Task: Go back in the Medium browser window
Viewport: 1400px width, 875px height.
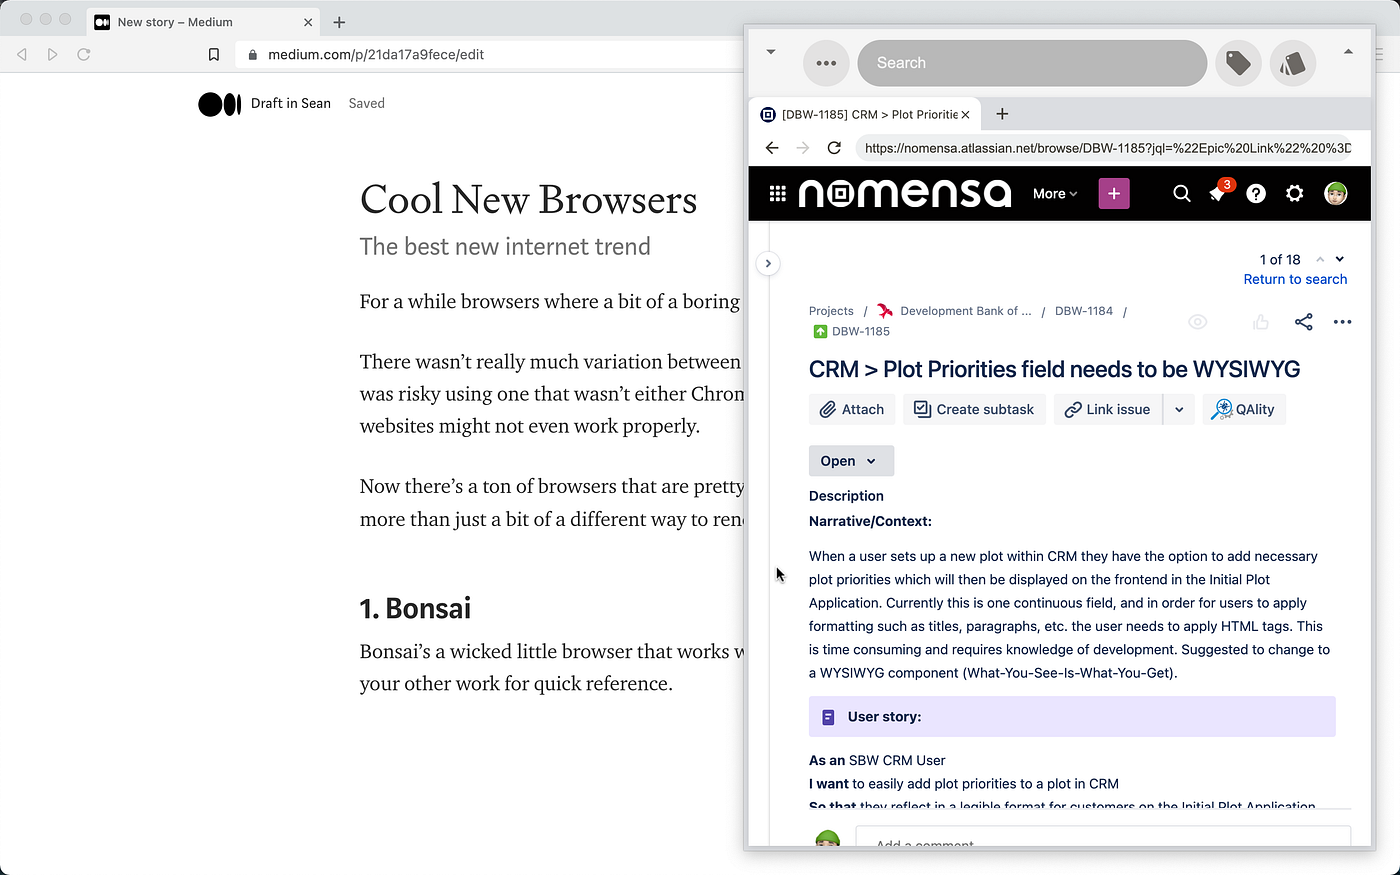Action: coord(22,54)
